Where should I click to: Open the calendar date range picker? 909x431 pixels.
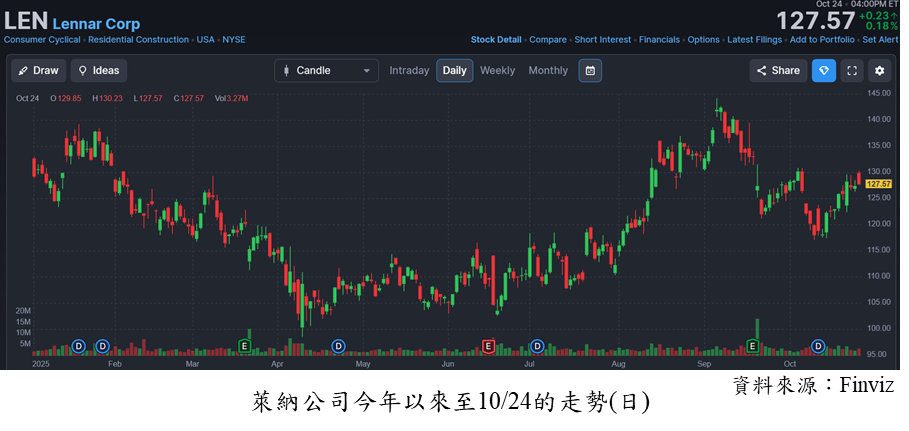[x=590, y=71]
